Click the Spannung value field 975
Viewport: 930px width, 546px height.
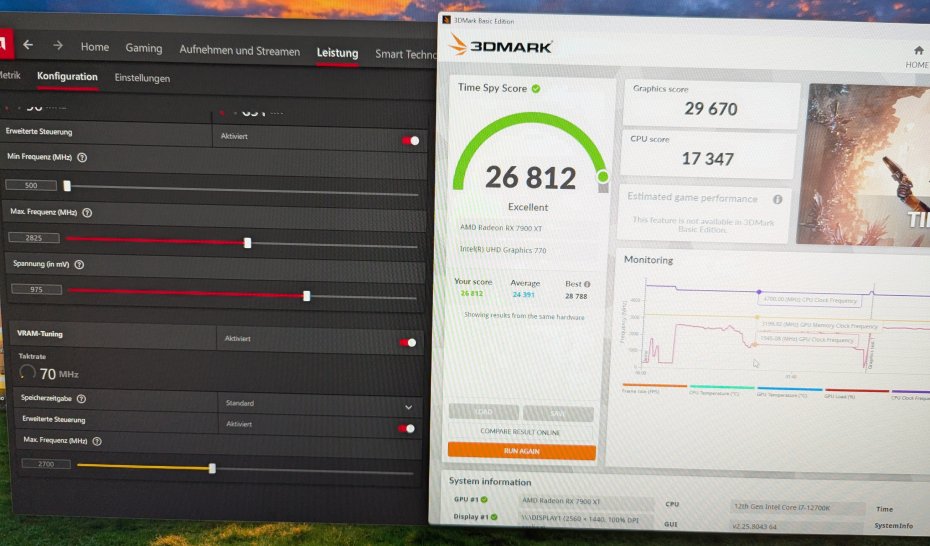click(x=36, y=289)
